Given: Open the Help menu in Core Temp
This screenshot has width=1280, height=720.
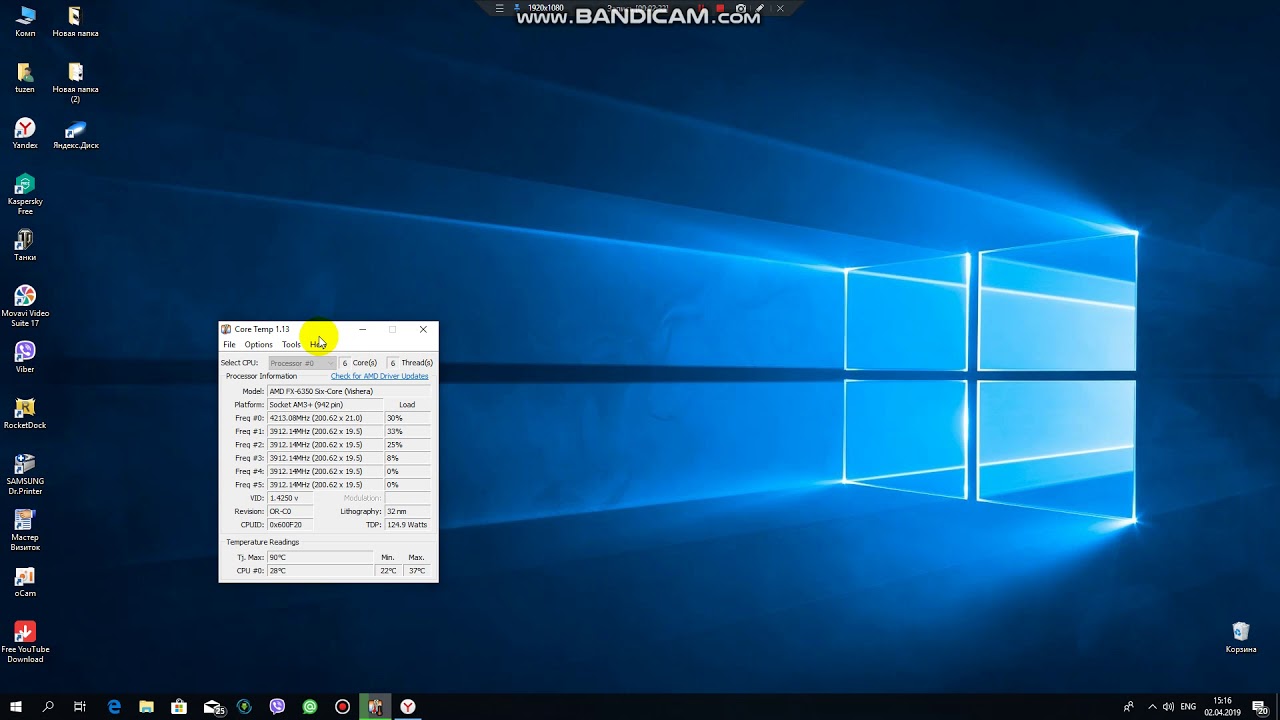Looking at the screenshot, I should point(318,344).
